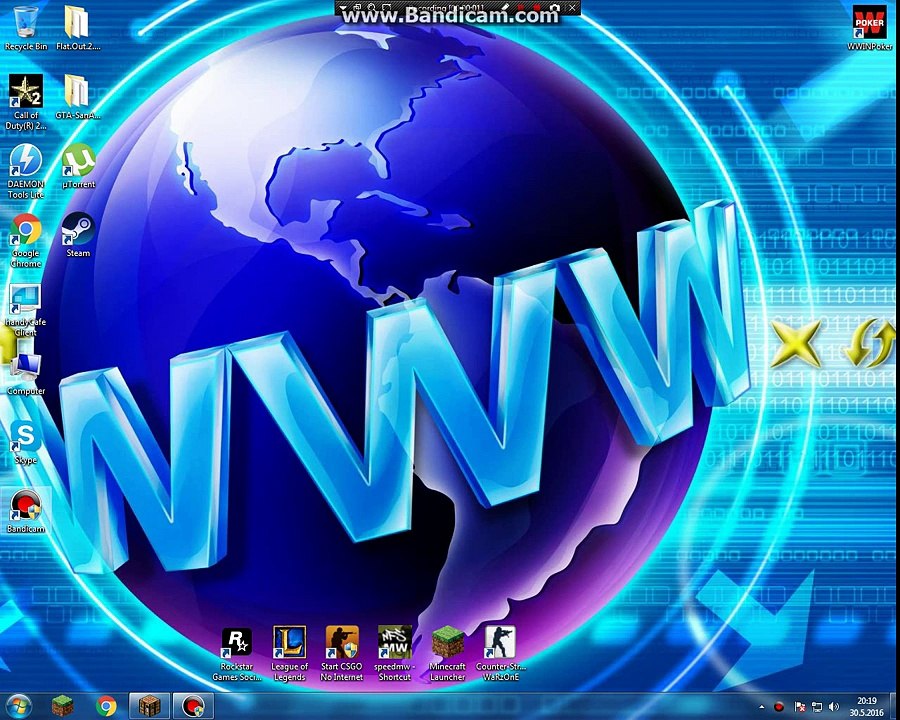Screen dimensions: 900x720
Task: Click the magnifier icon in Bandicam bar
Action: (x=371, y=7)
